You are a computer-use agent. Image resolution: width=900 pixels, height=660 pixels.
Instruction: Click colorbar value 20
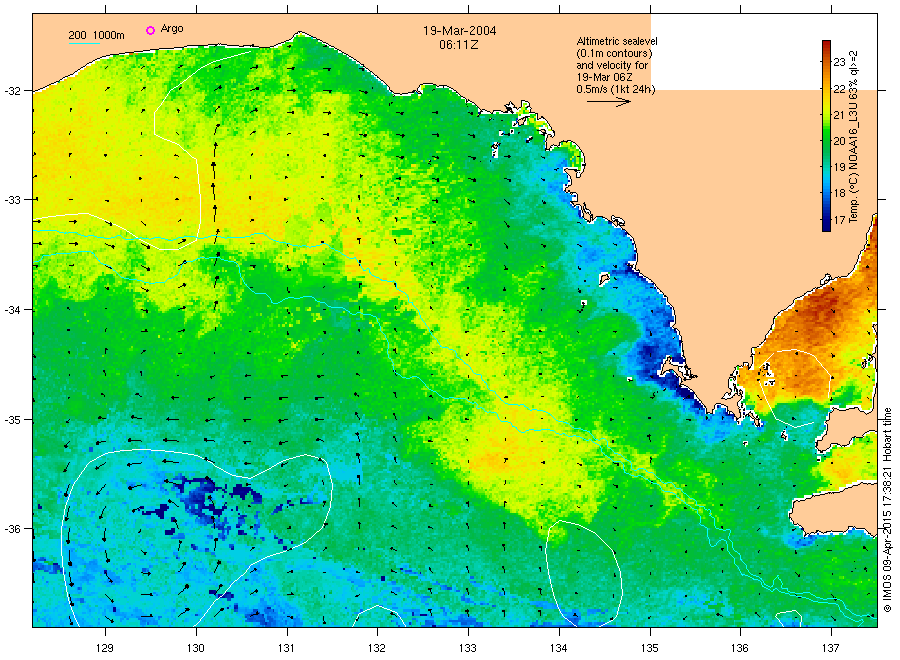pyautogui.click(x=839, y=141)
